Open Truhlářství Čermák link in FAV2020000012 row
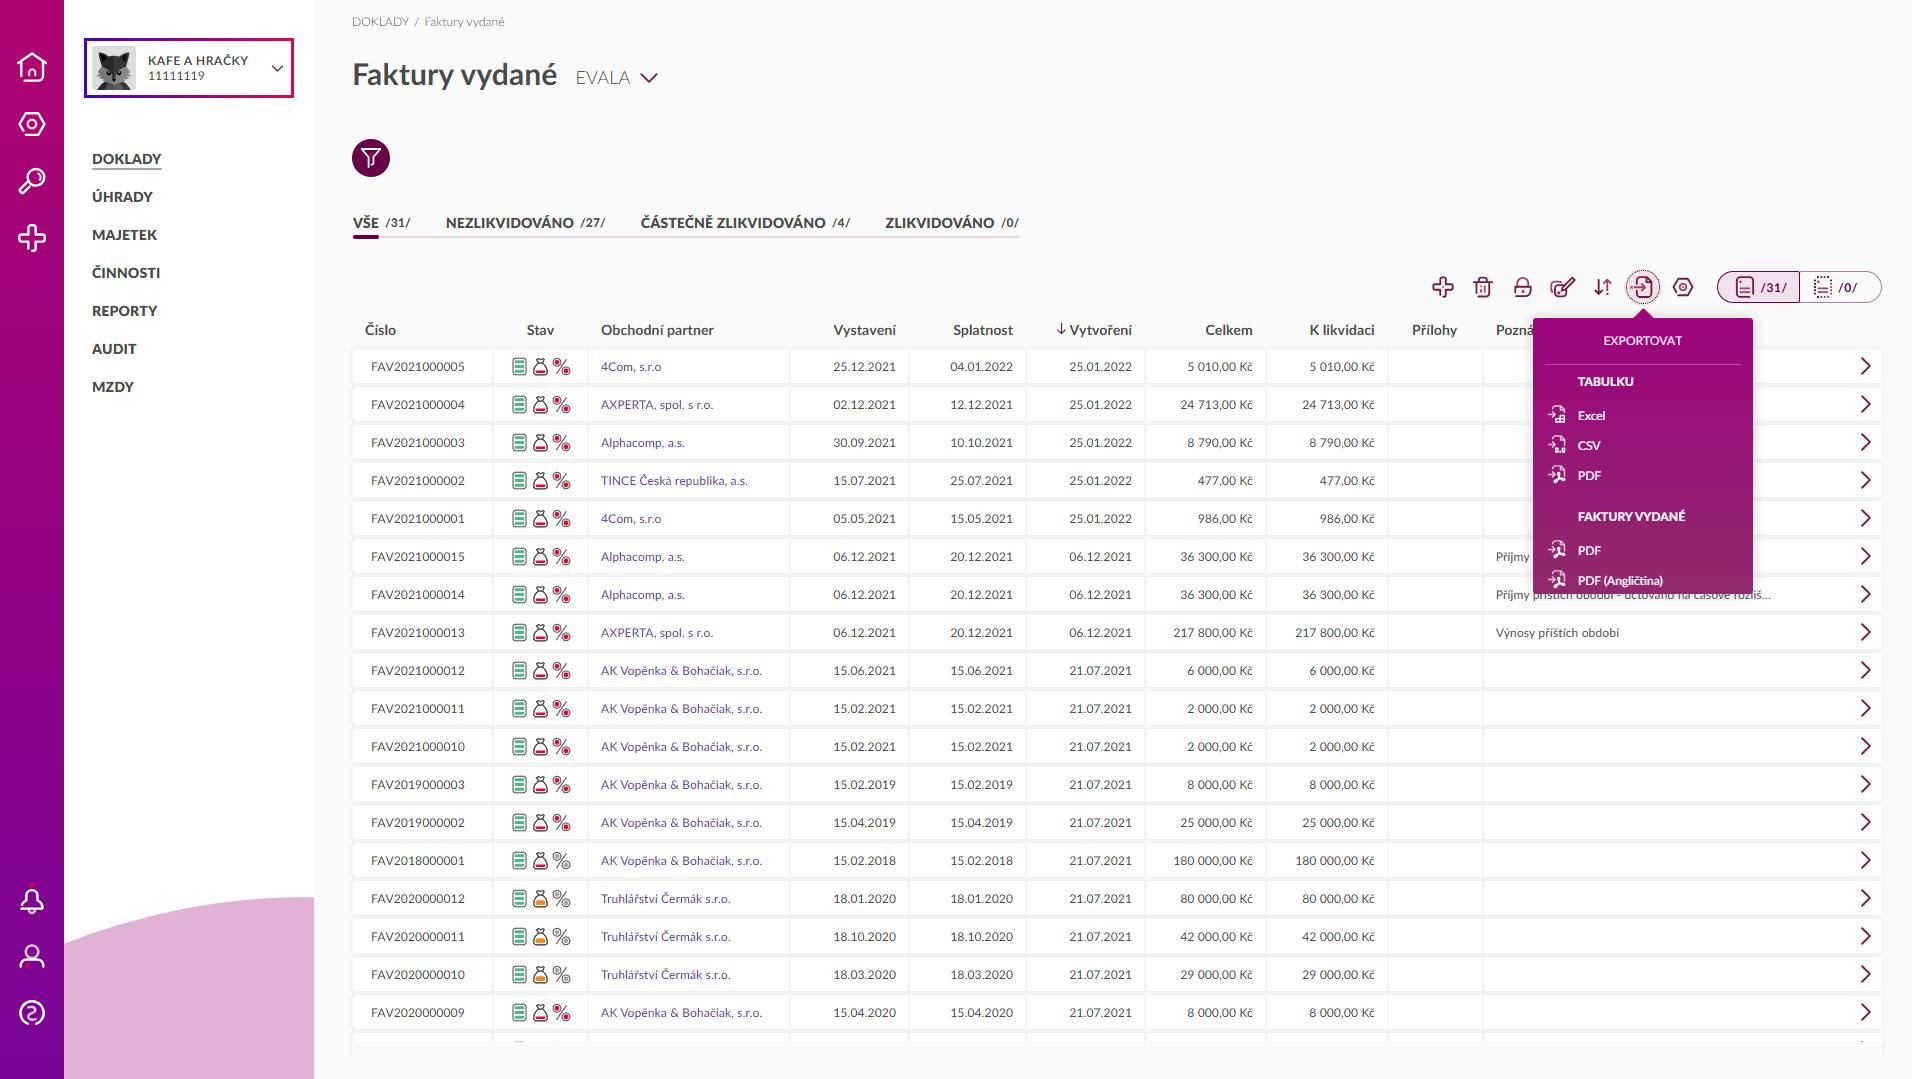The height and width of the screenshot is (1079, 1912). coord(665,899)
